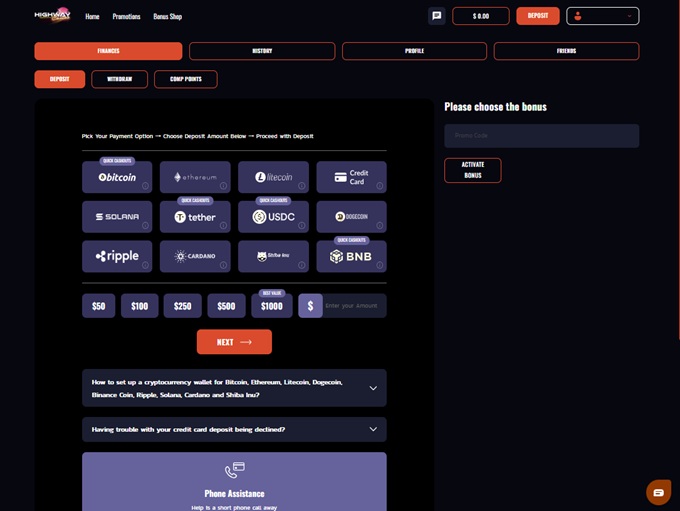Image resolution: width=680 pixels, height=511 pixels.
Task: Choose the Ethereum payment tile
Action: pyautogui.click(x=195, y=177)
